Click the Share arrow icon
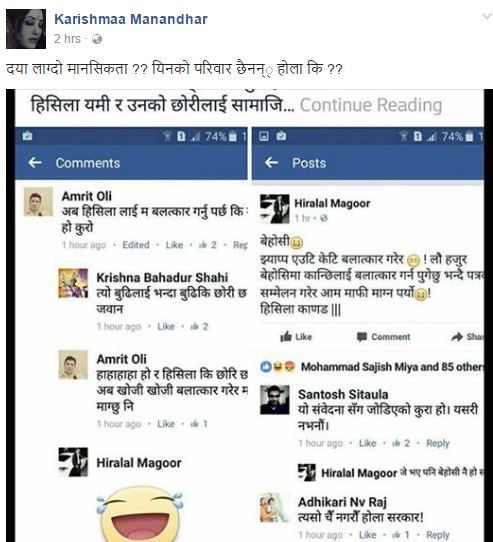Screen dimensions: 493x542 pyautogui.click(x=457, y=337)
